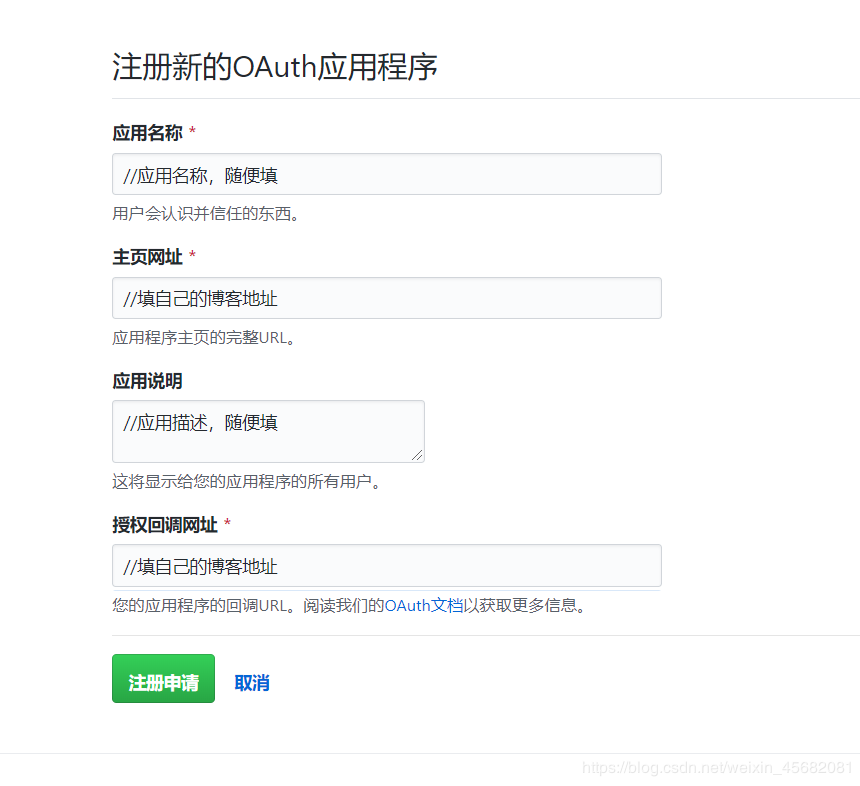Click inside the 应用说明 description textarea
Viewport: 860px width, 786px height.
point(268,430)
